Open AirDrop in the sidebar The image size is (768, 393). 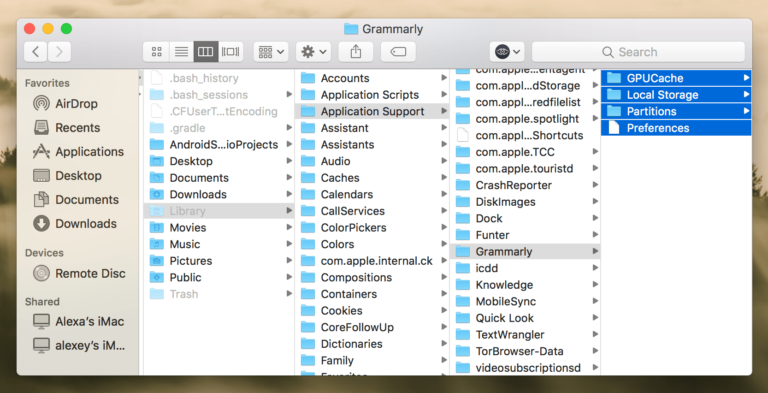click(x=76, y=104)
